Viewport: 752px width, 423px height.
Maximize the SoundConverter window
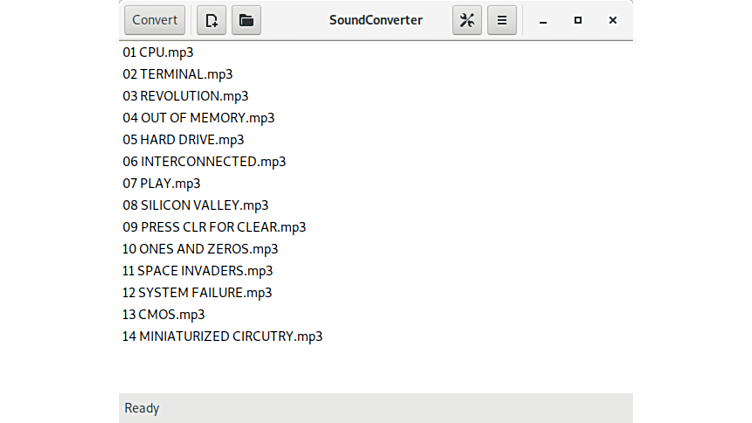tap(578, 20)
